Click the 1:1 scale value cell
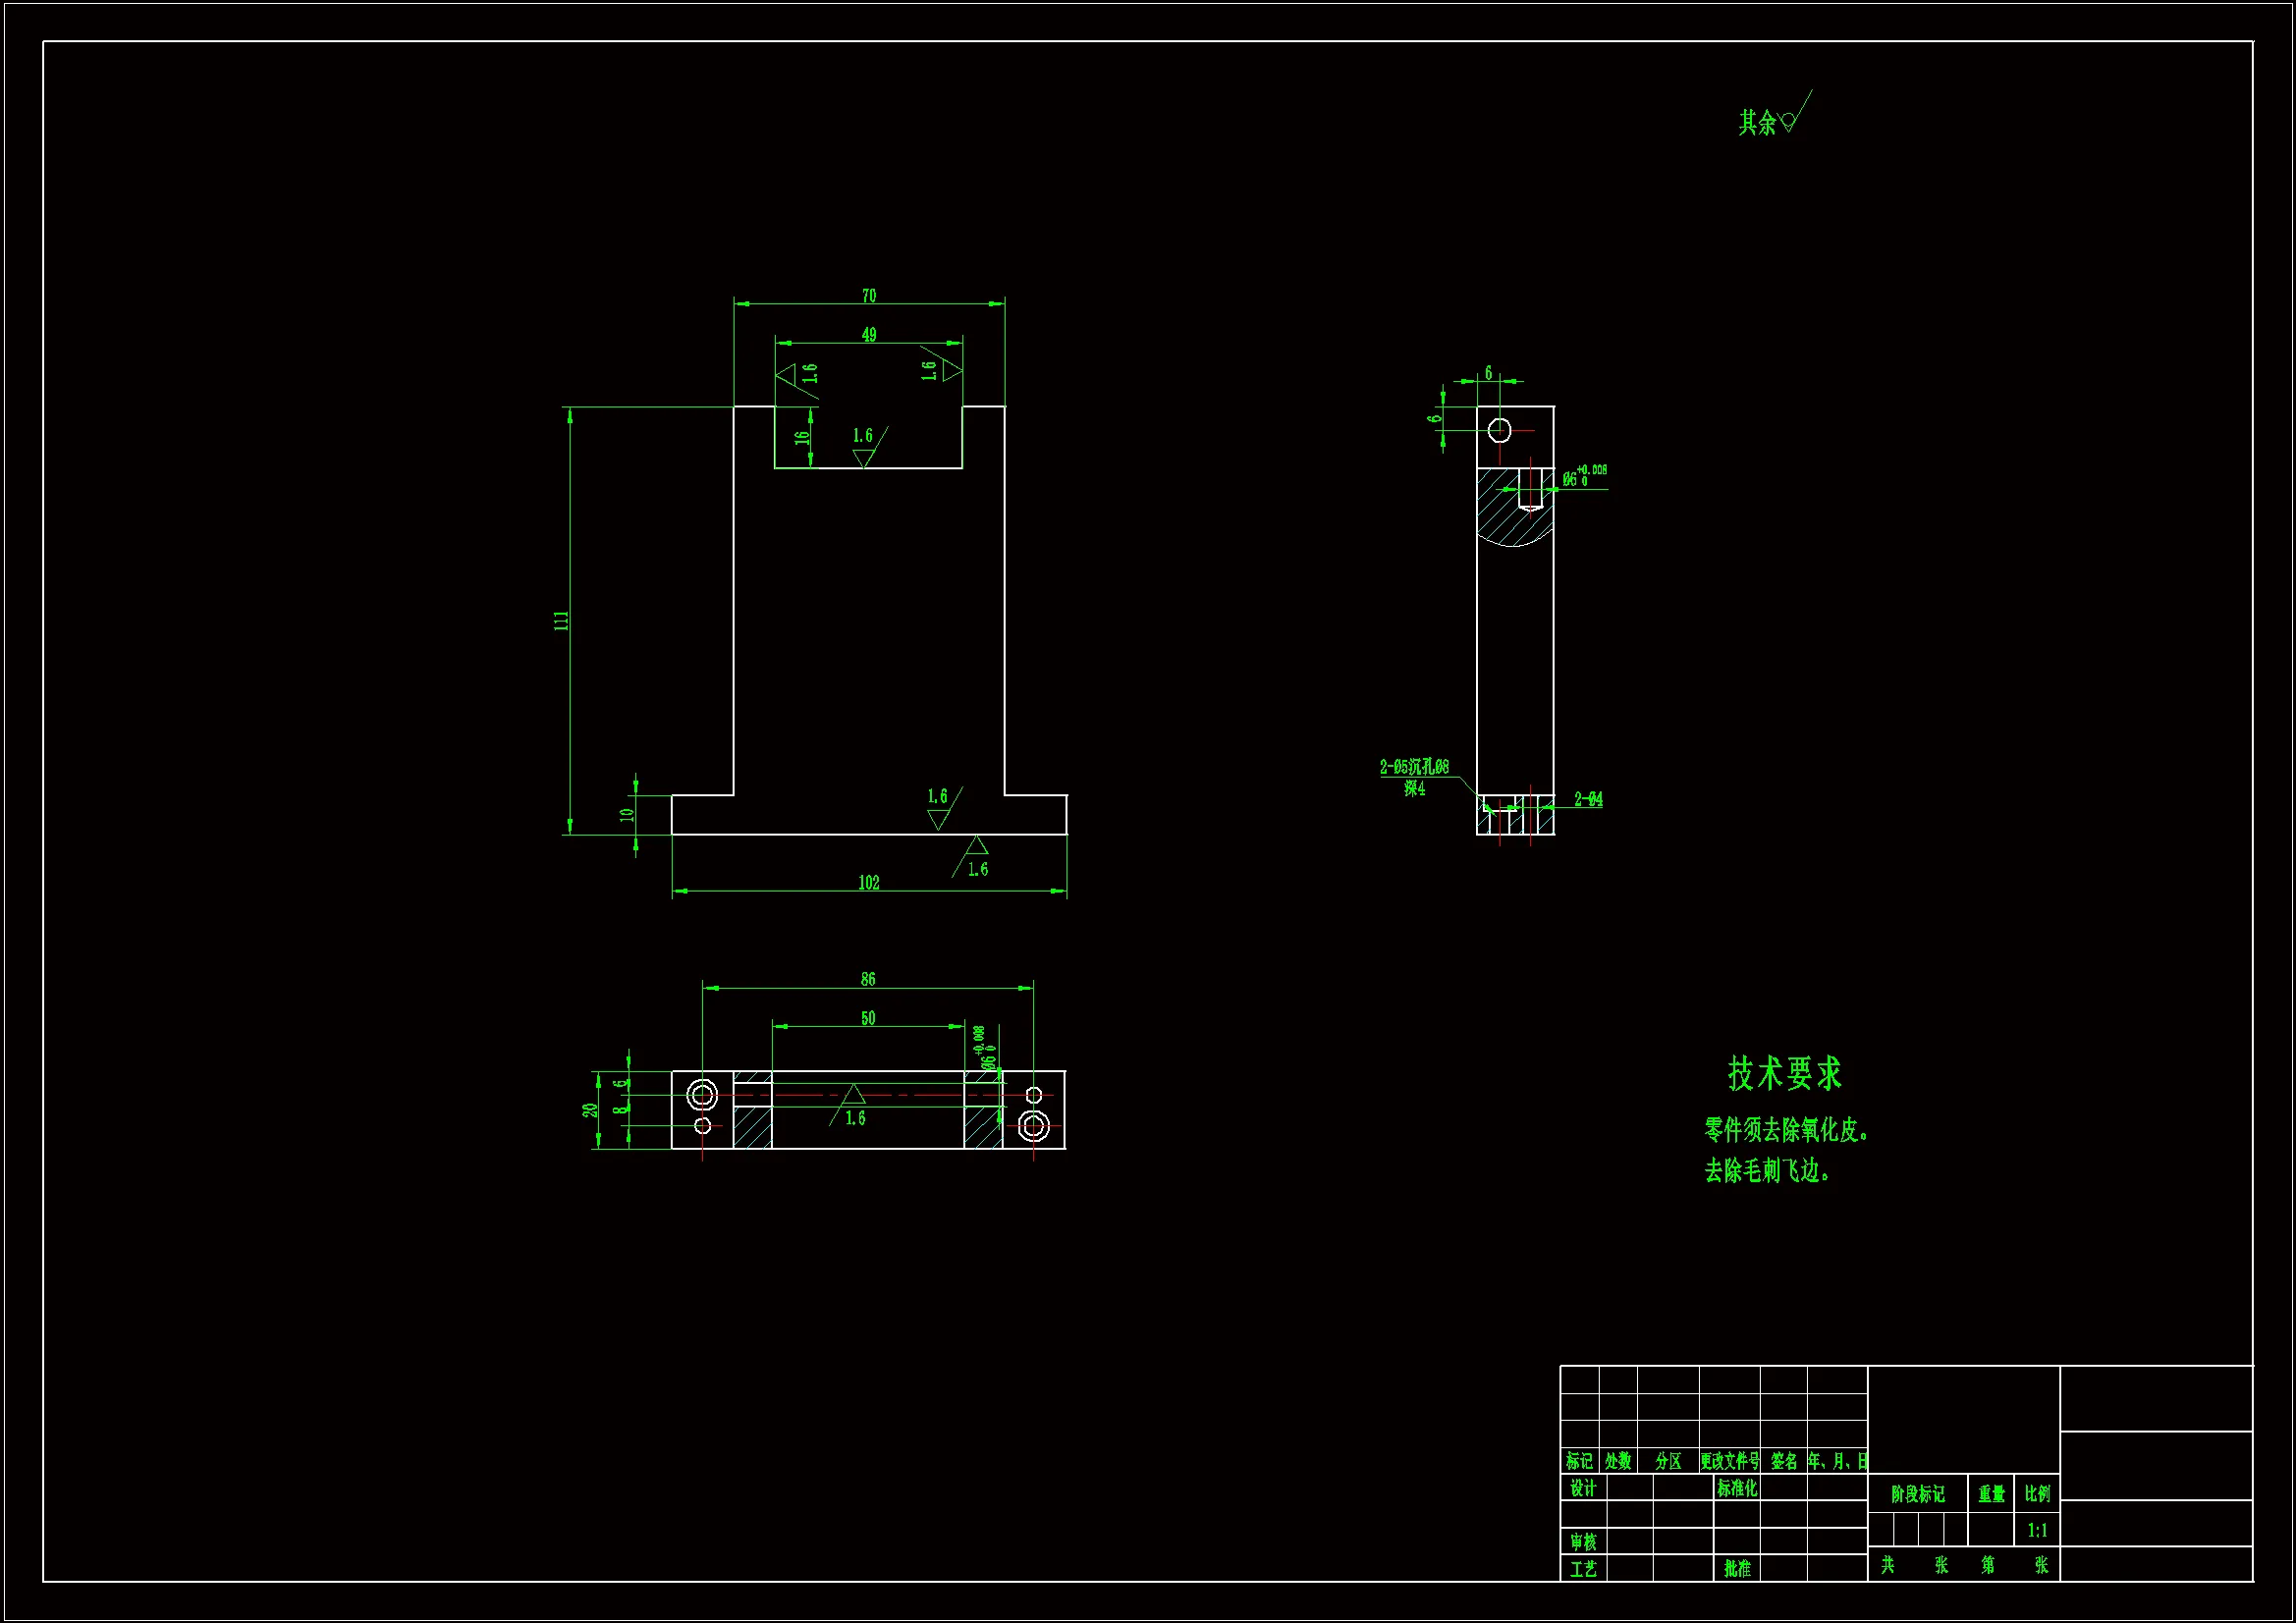 tap(2037, 1530)
